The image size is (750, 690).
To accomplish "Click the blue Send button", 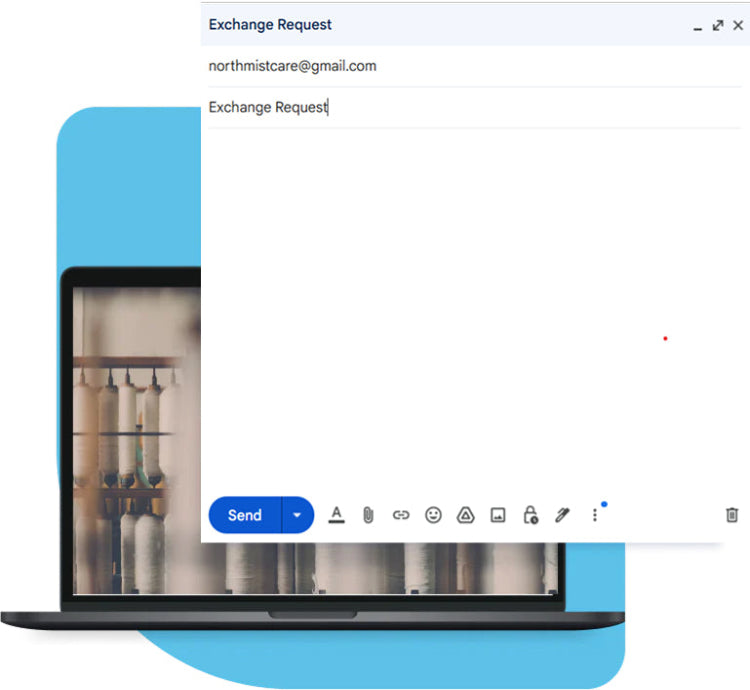I will pyautogui.click(x=245, y=515).
